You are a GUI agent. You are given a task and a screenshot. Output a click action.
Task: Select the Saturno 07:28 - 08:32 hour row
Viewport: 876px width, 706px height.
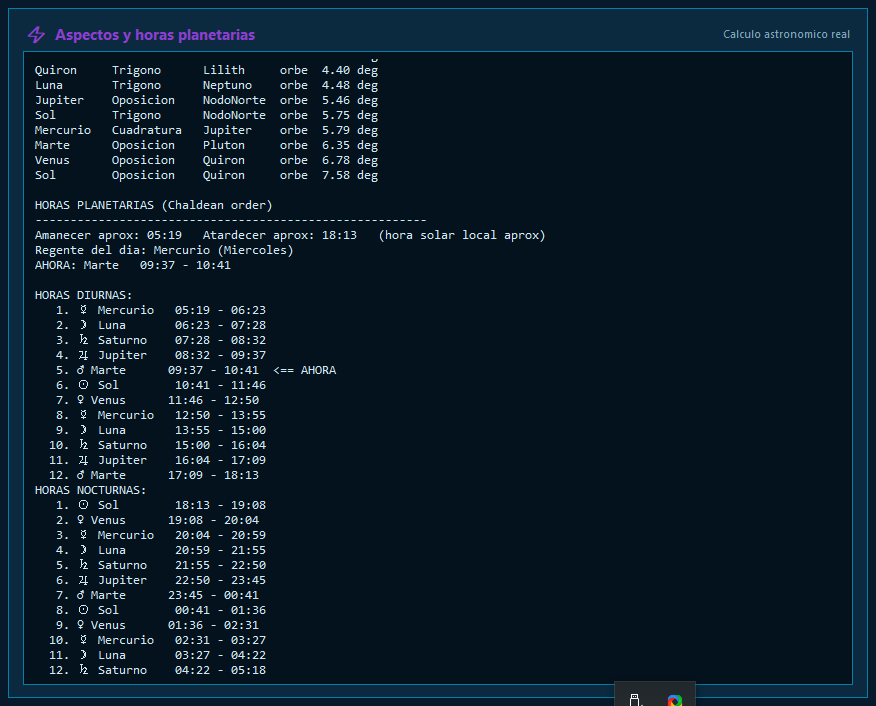pyautogui.click(x=161, y=340)
